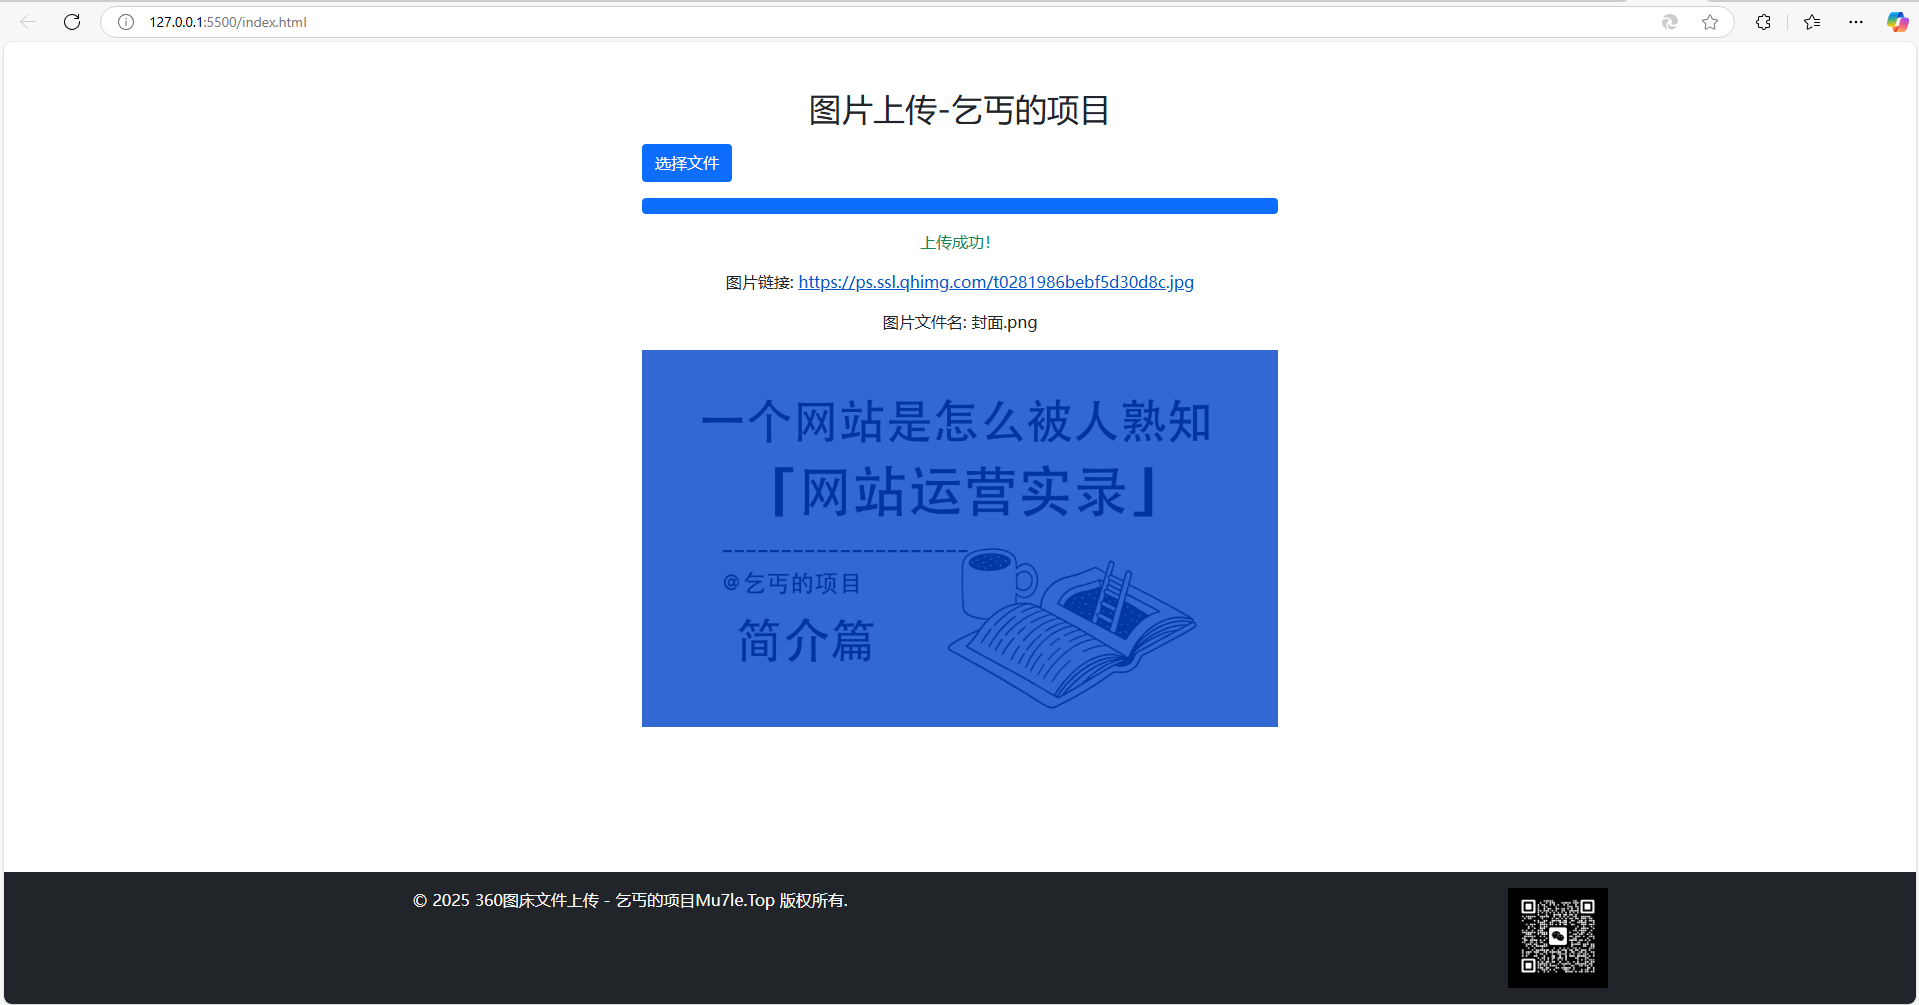Click the browser back arrow
The height and width of the screenshot is (1005, 1919).
[28, 22]
